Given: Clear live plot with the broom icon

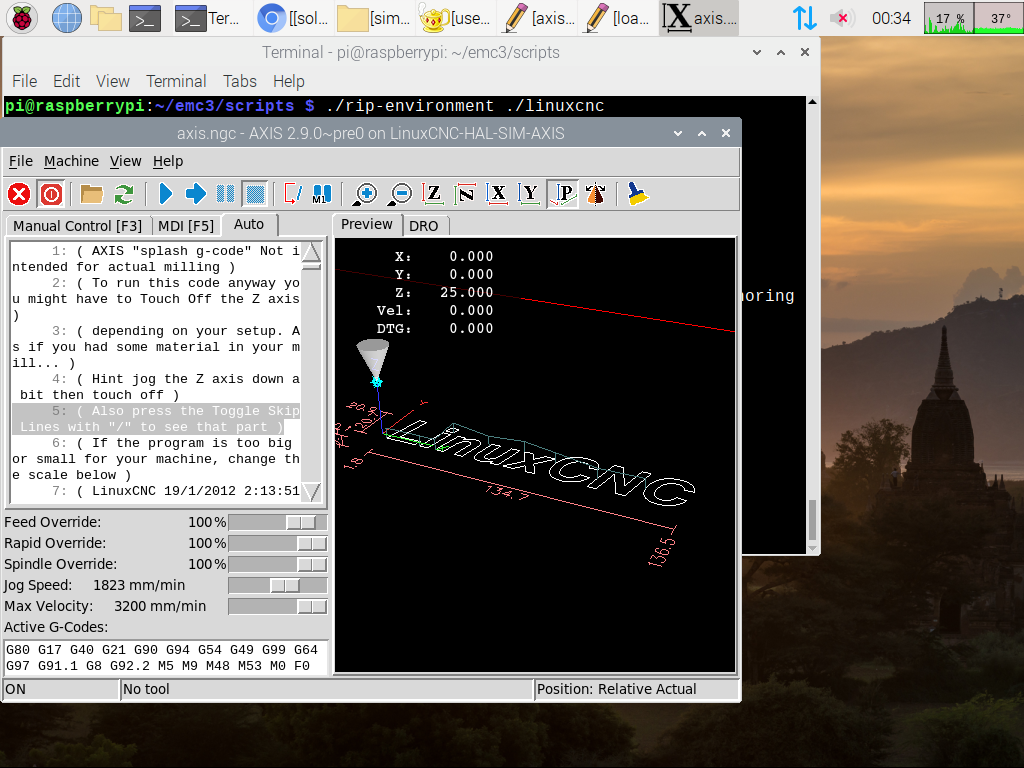Looking at the screenshot, I should pos(637,194).
